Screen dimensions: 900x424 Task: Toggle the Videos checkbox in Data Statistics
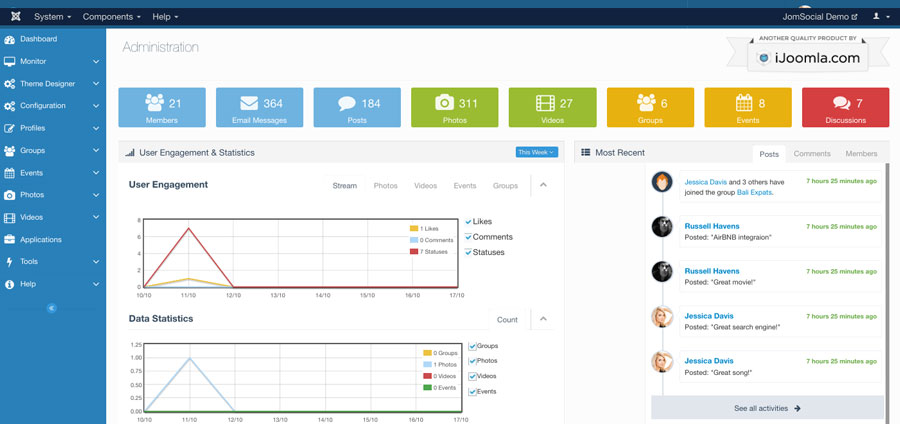point(472,376)
